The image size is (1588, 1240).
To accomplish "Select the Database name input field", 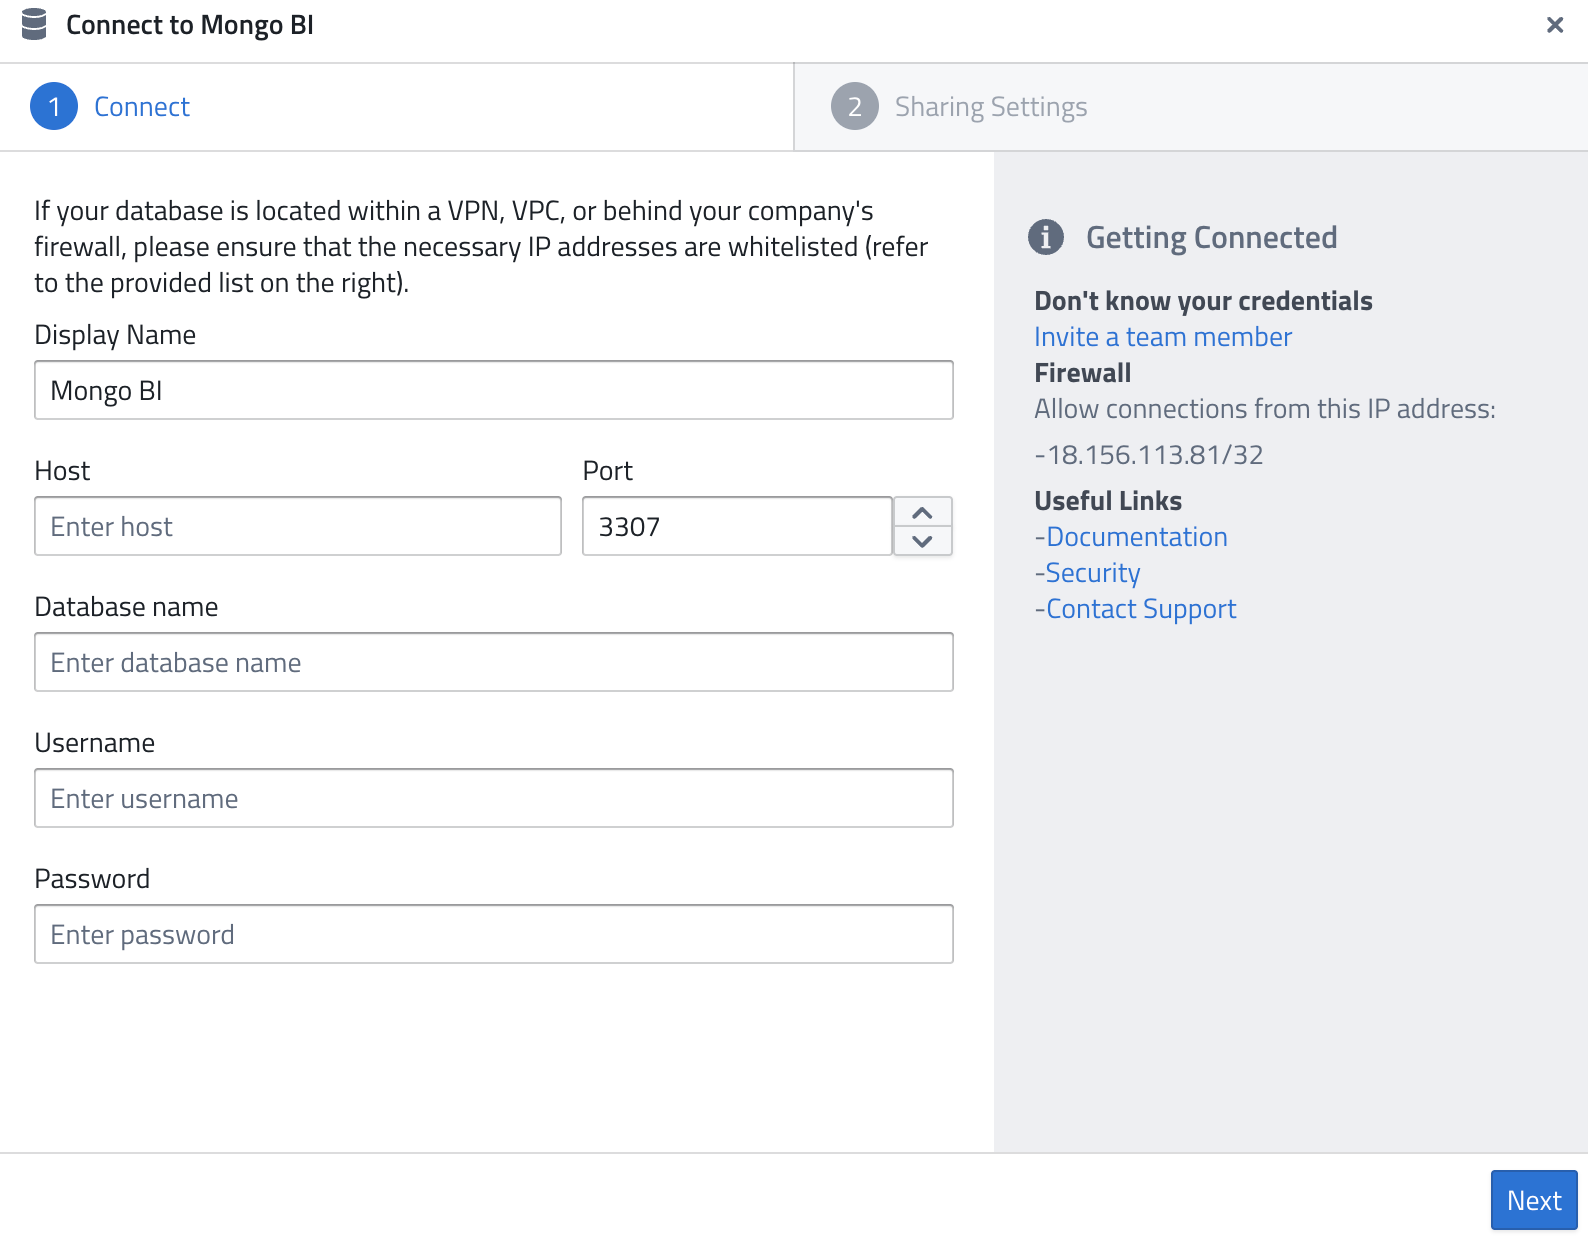I will (494, 662).
